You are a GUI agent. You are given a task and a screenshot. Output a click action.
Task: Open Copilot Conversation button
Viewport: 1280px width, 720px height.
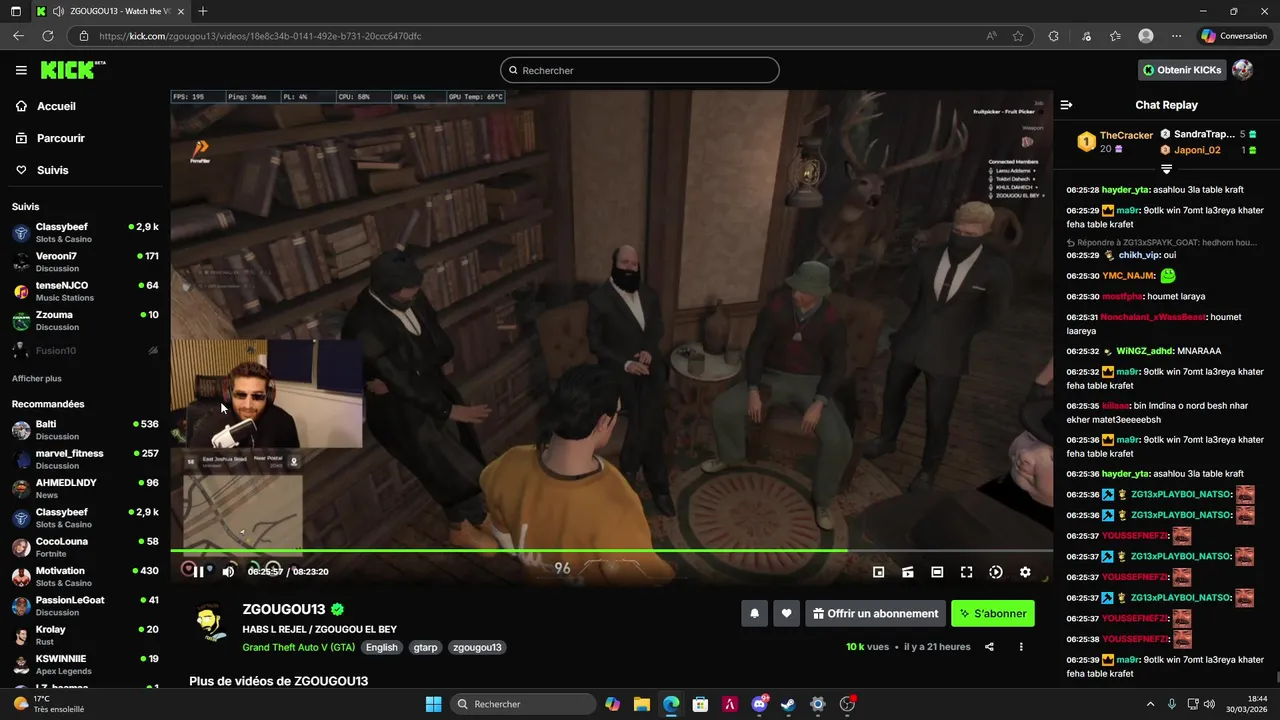point(1234,36)
